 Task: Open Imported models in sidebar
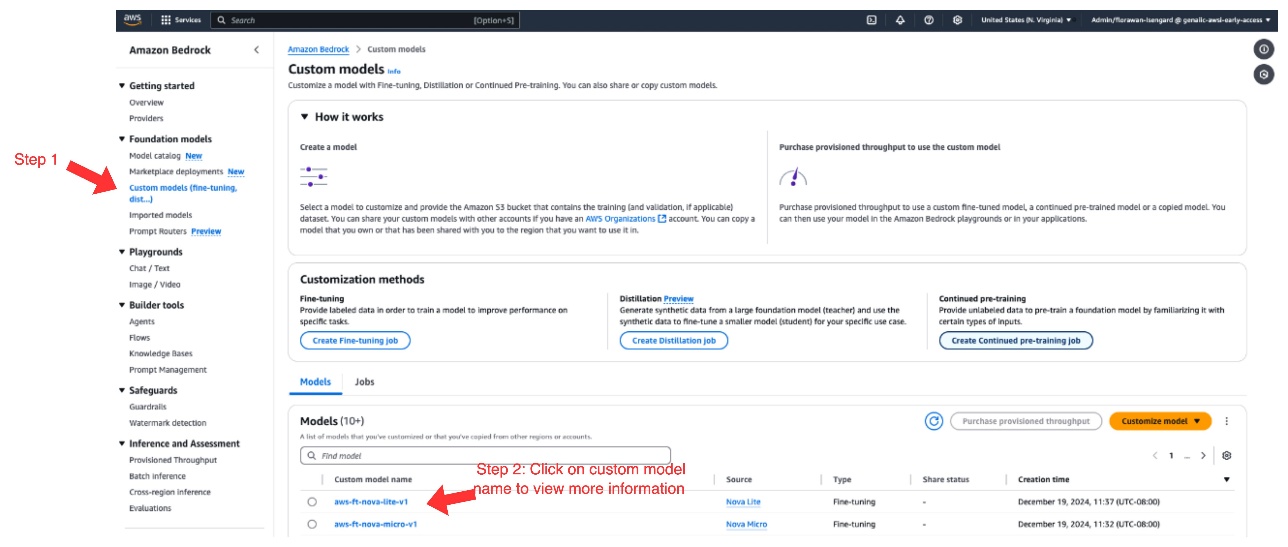[x=160, y=215]
